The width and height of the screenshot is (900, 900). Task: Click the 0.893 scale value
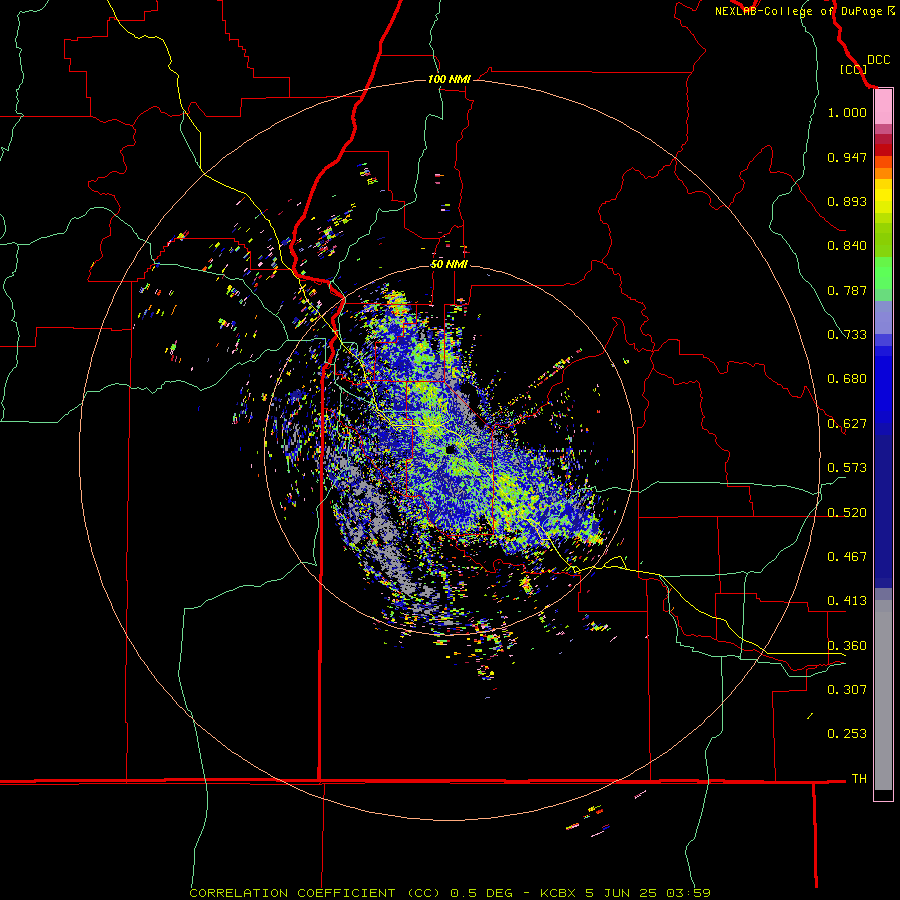click(847, 201)
